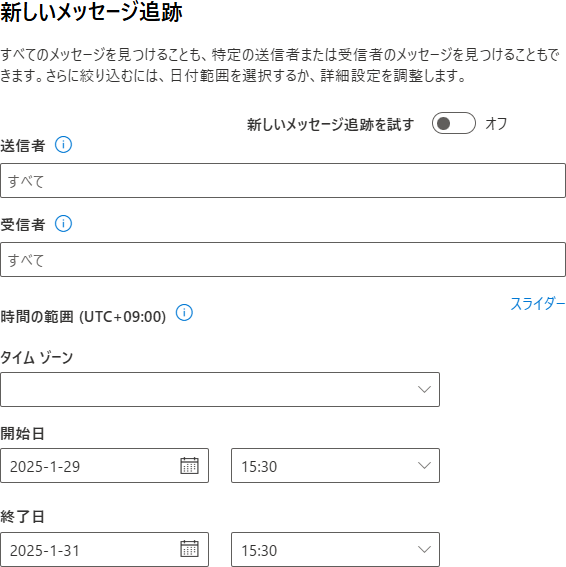566x567 pixels.
Task: Open the 開始日 time dropdown showing 15:30
Action: point(335,465)
